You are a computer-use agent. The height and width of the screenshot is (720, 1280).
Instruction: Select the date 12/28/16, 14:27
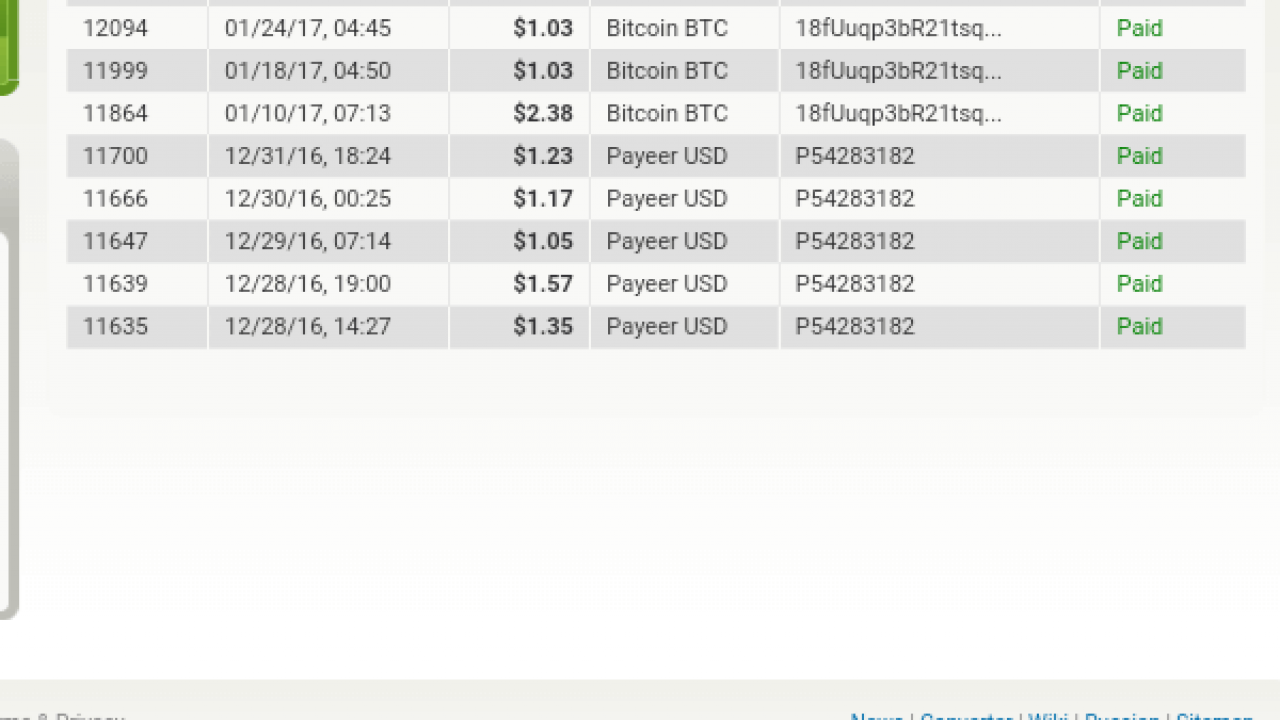pos(307,327)
